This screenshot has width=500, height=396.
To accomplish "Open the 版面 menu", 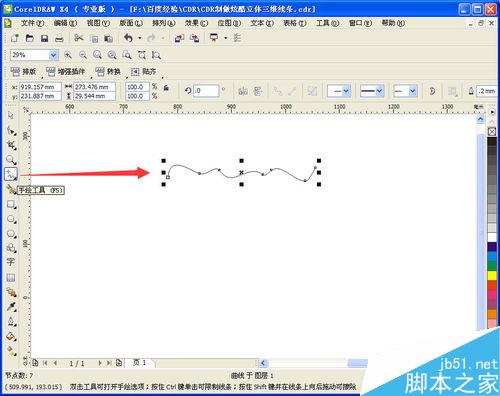I will tap(131, 23).
